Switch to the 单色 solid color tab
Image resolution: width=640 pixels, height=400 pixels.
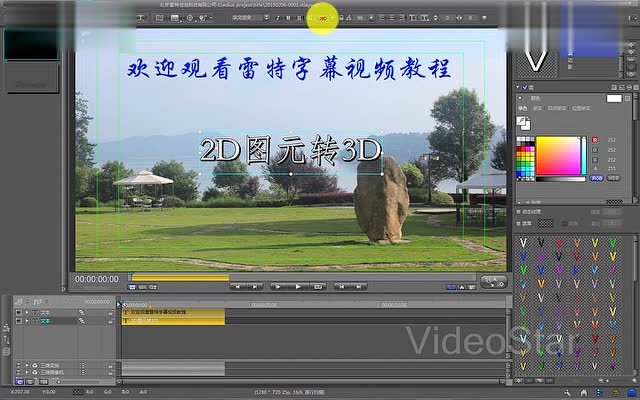pos(523,109)
